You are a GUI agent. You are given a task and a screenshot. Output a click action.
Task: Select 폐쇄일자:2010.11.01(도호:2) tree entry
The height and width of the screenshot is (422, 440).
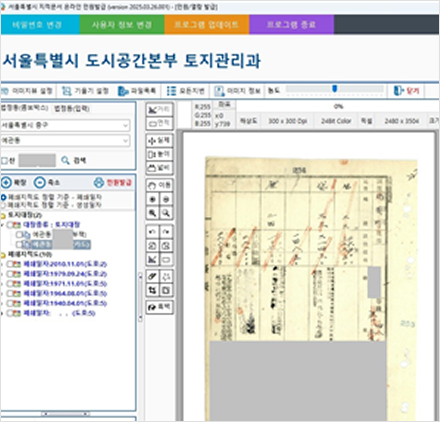(65, 264)
